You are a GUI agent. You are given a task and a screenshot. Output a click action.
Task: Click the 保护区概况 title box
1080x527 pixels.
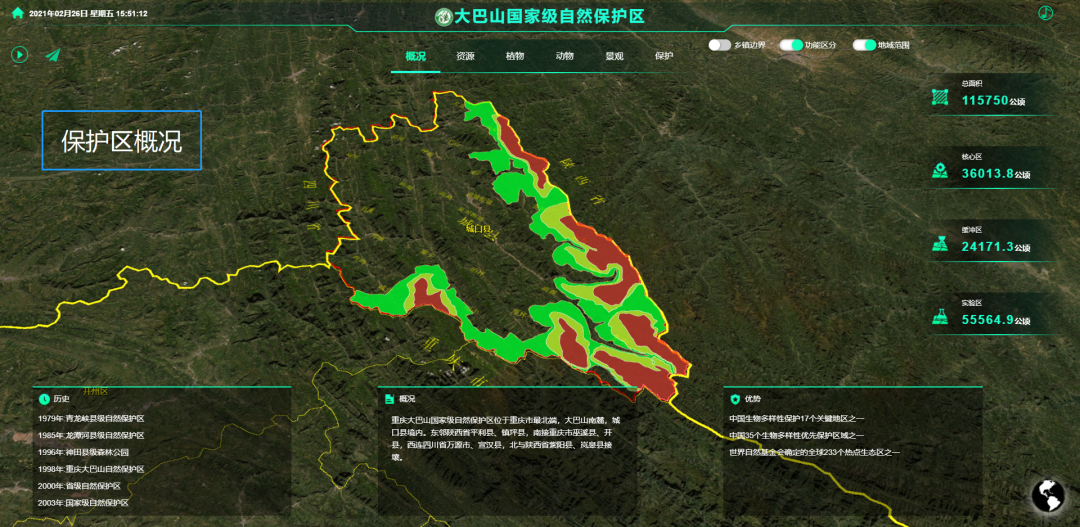click(121, 141)
